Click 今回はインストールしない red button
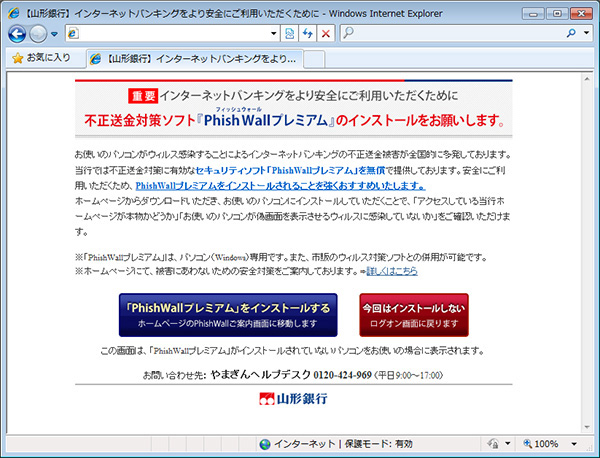The image size is (600, 458). click(x=414, y=315)
